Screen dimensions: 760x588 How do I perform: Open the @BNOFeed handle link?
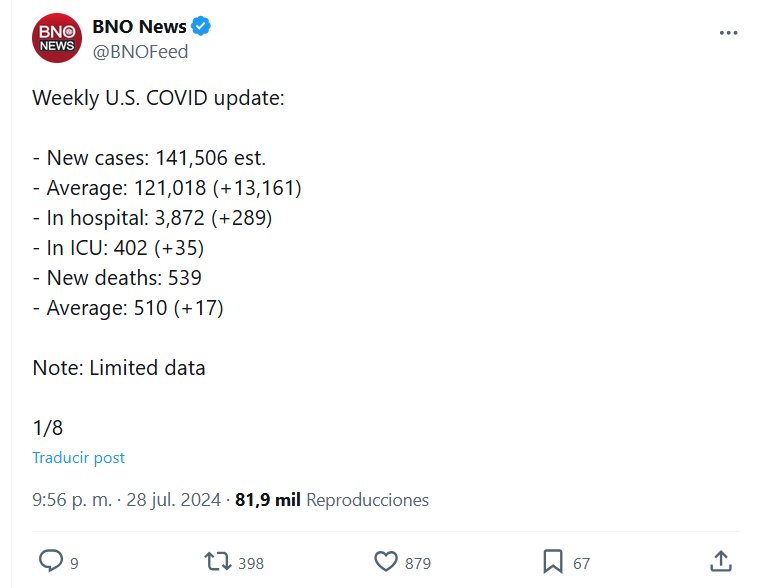[x=140, y=52]
